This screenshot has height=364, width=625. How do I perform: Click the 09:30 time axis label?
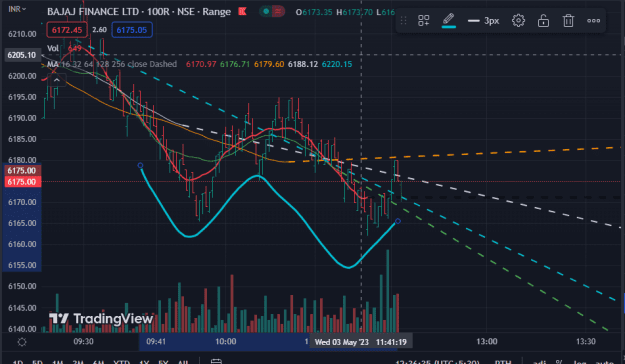pos(83,341)
